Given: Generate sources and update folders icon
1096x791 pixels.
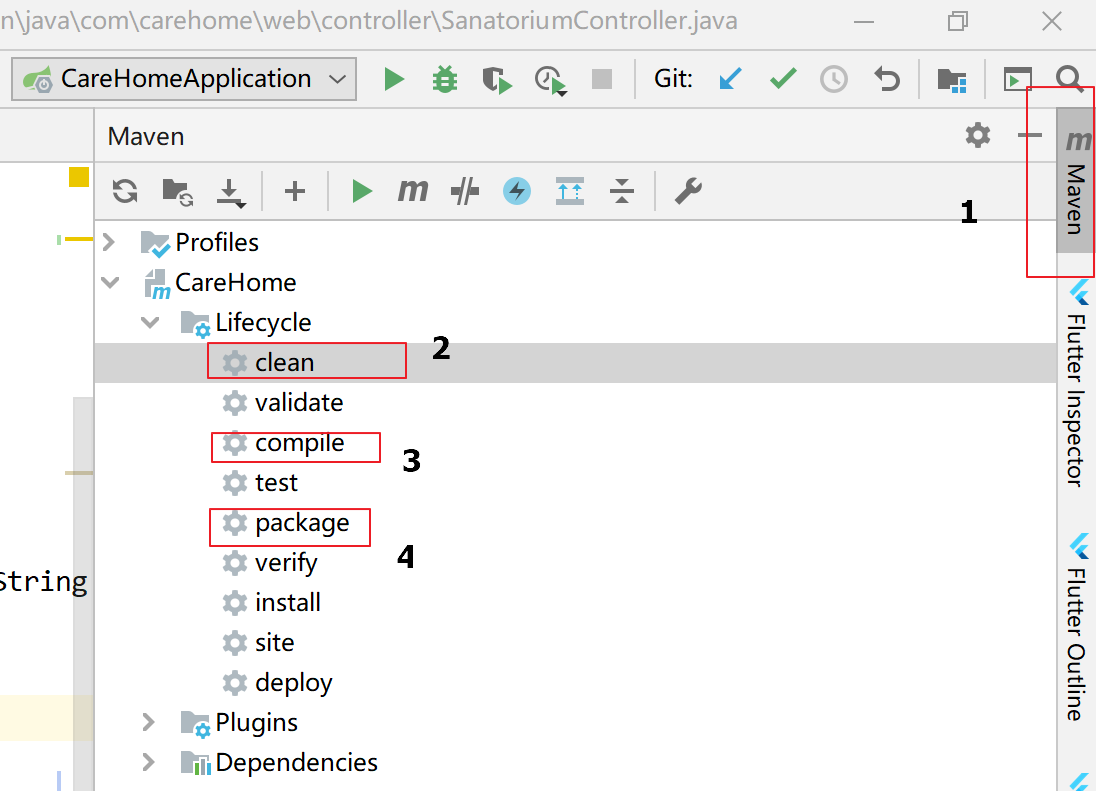Looking at the screenshot, I should pyautogui.click(x=178, y=191).
